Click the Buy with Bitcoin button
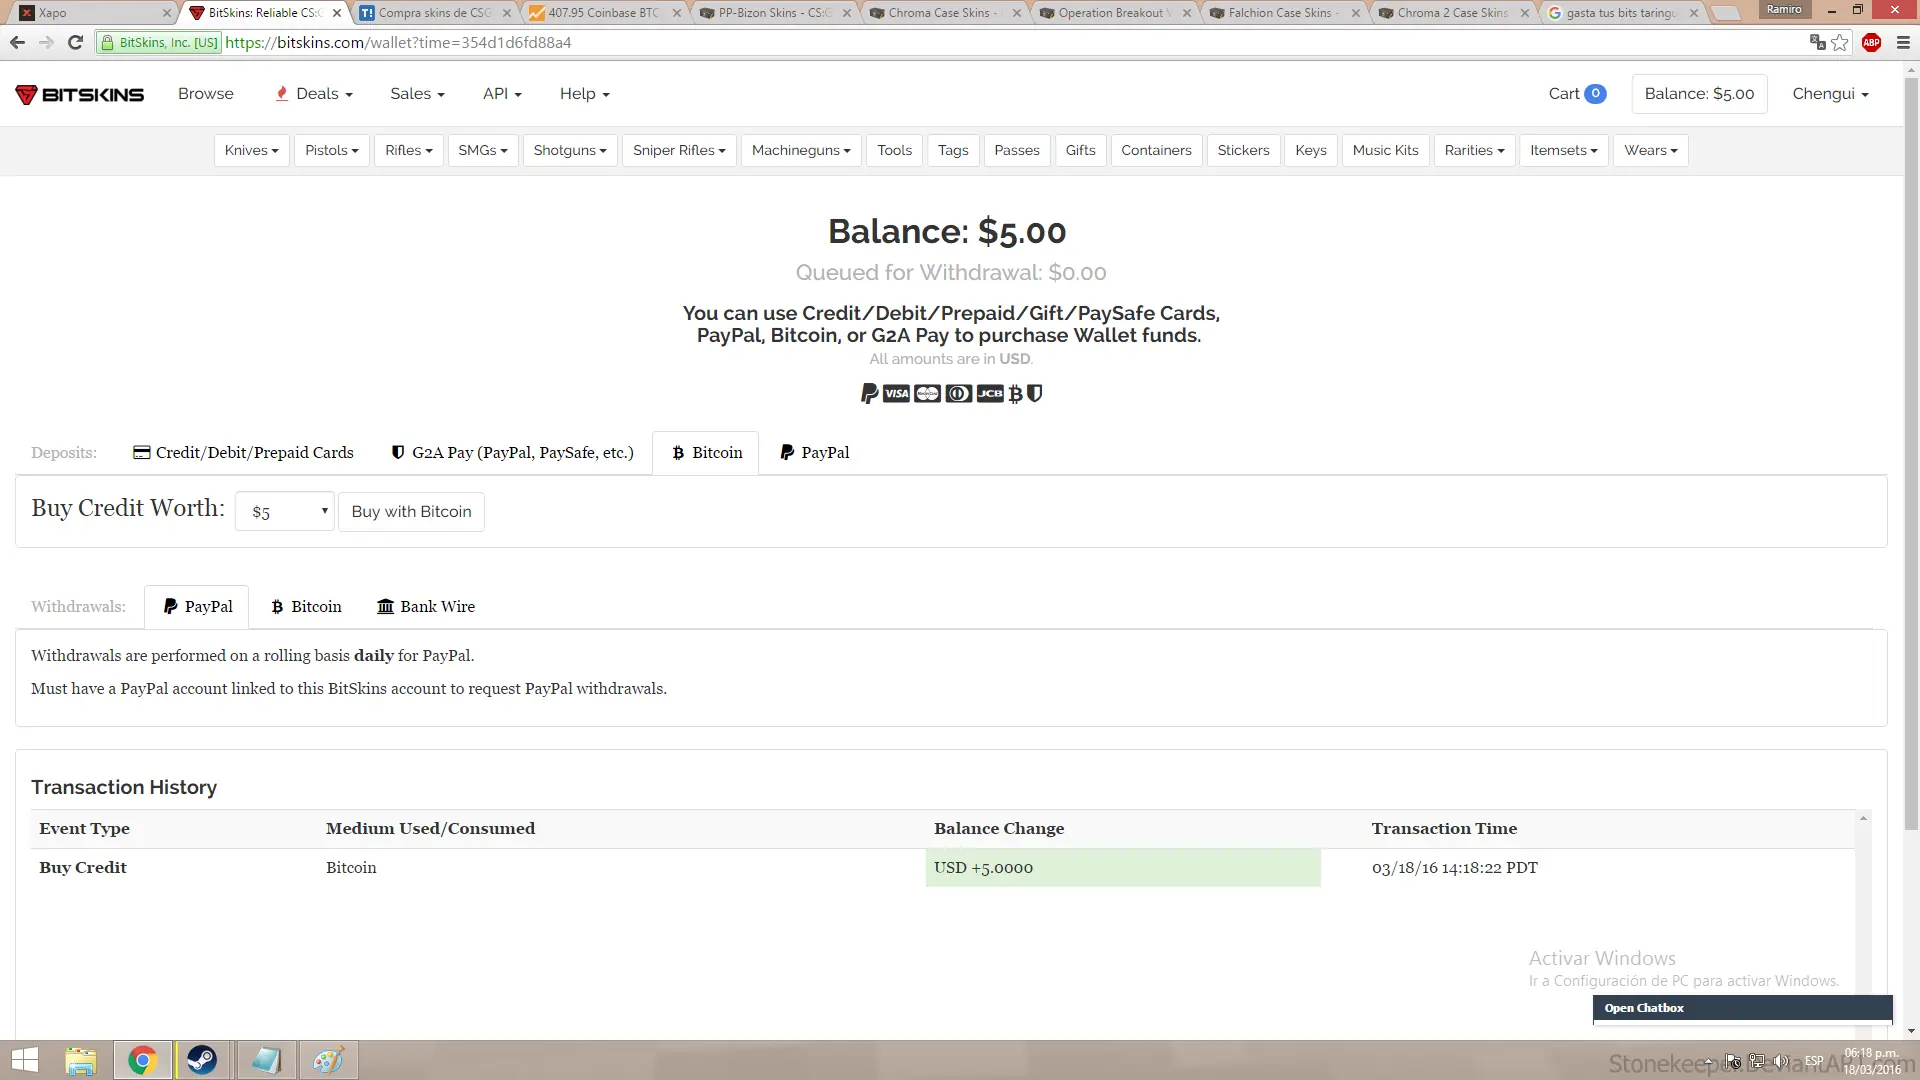This screenshot has width=1920, height=1080. 411,512
